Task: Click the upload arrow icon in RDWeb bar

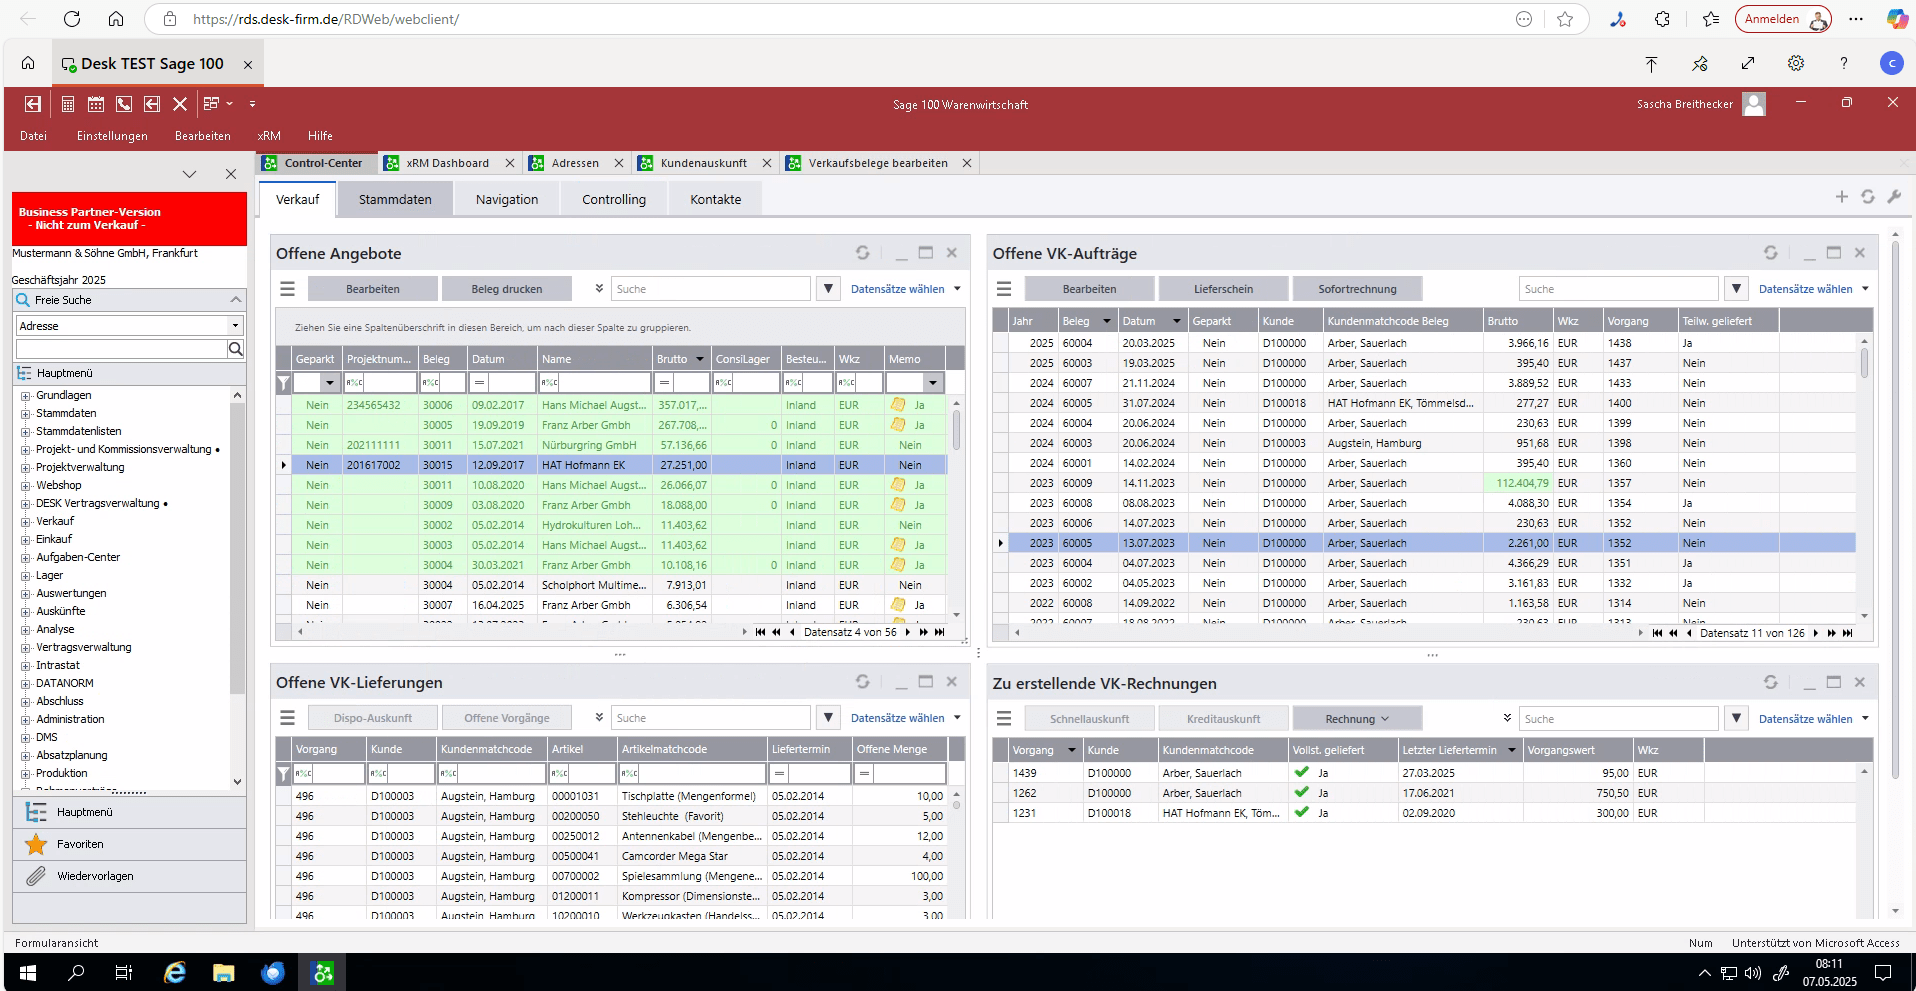Action: point(1651,63)
